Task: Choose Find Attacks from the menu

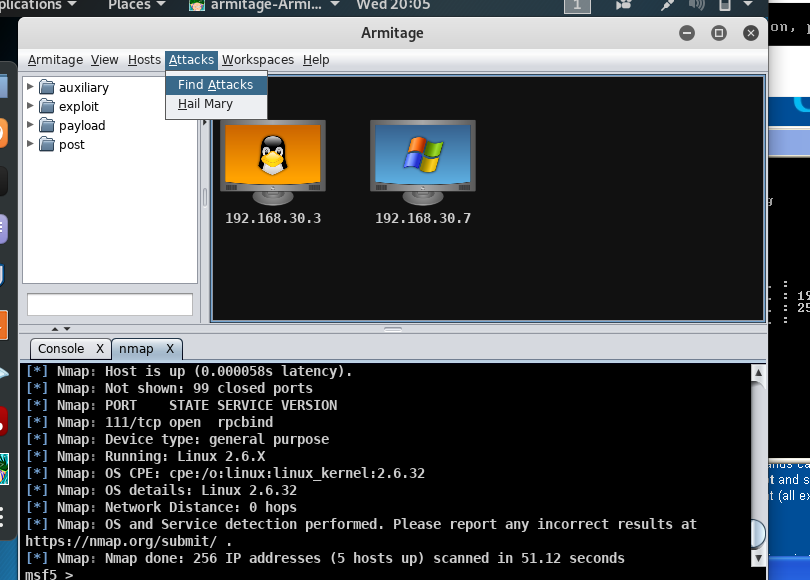Action: pos(216,85)
